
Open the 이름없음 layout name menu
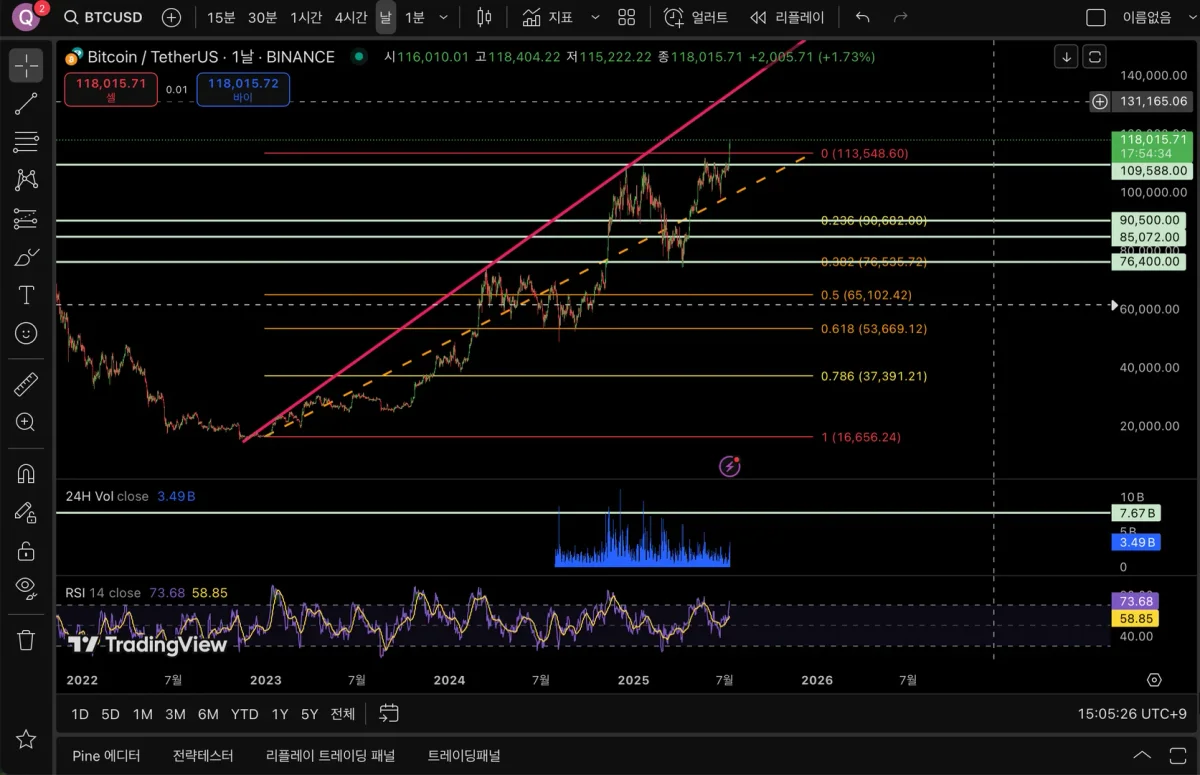pyautogui.click(x=1147, y=17)
